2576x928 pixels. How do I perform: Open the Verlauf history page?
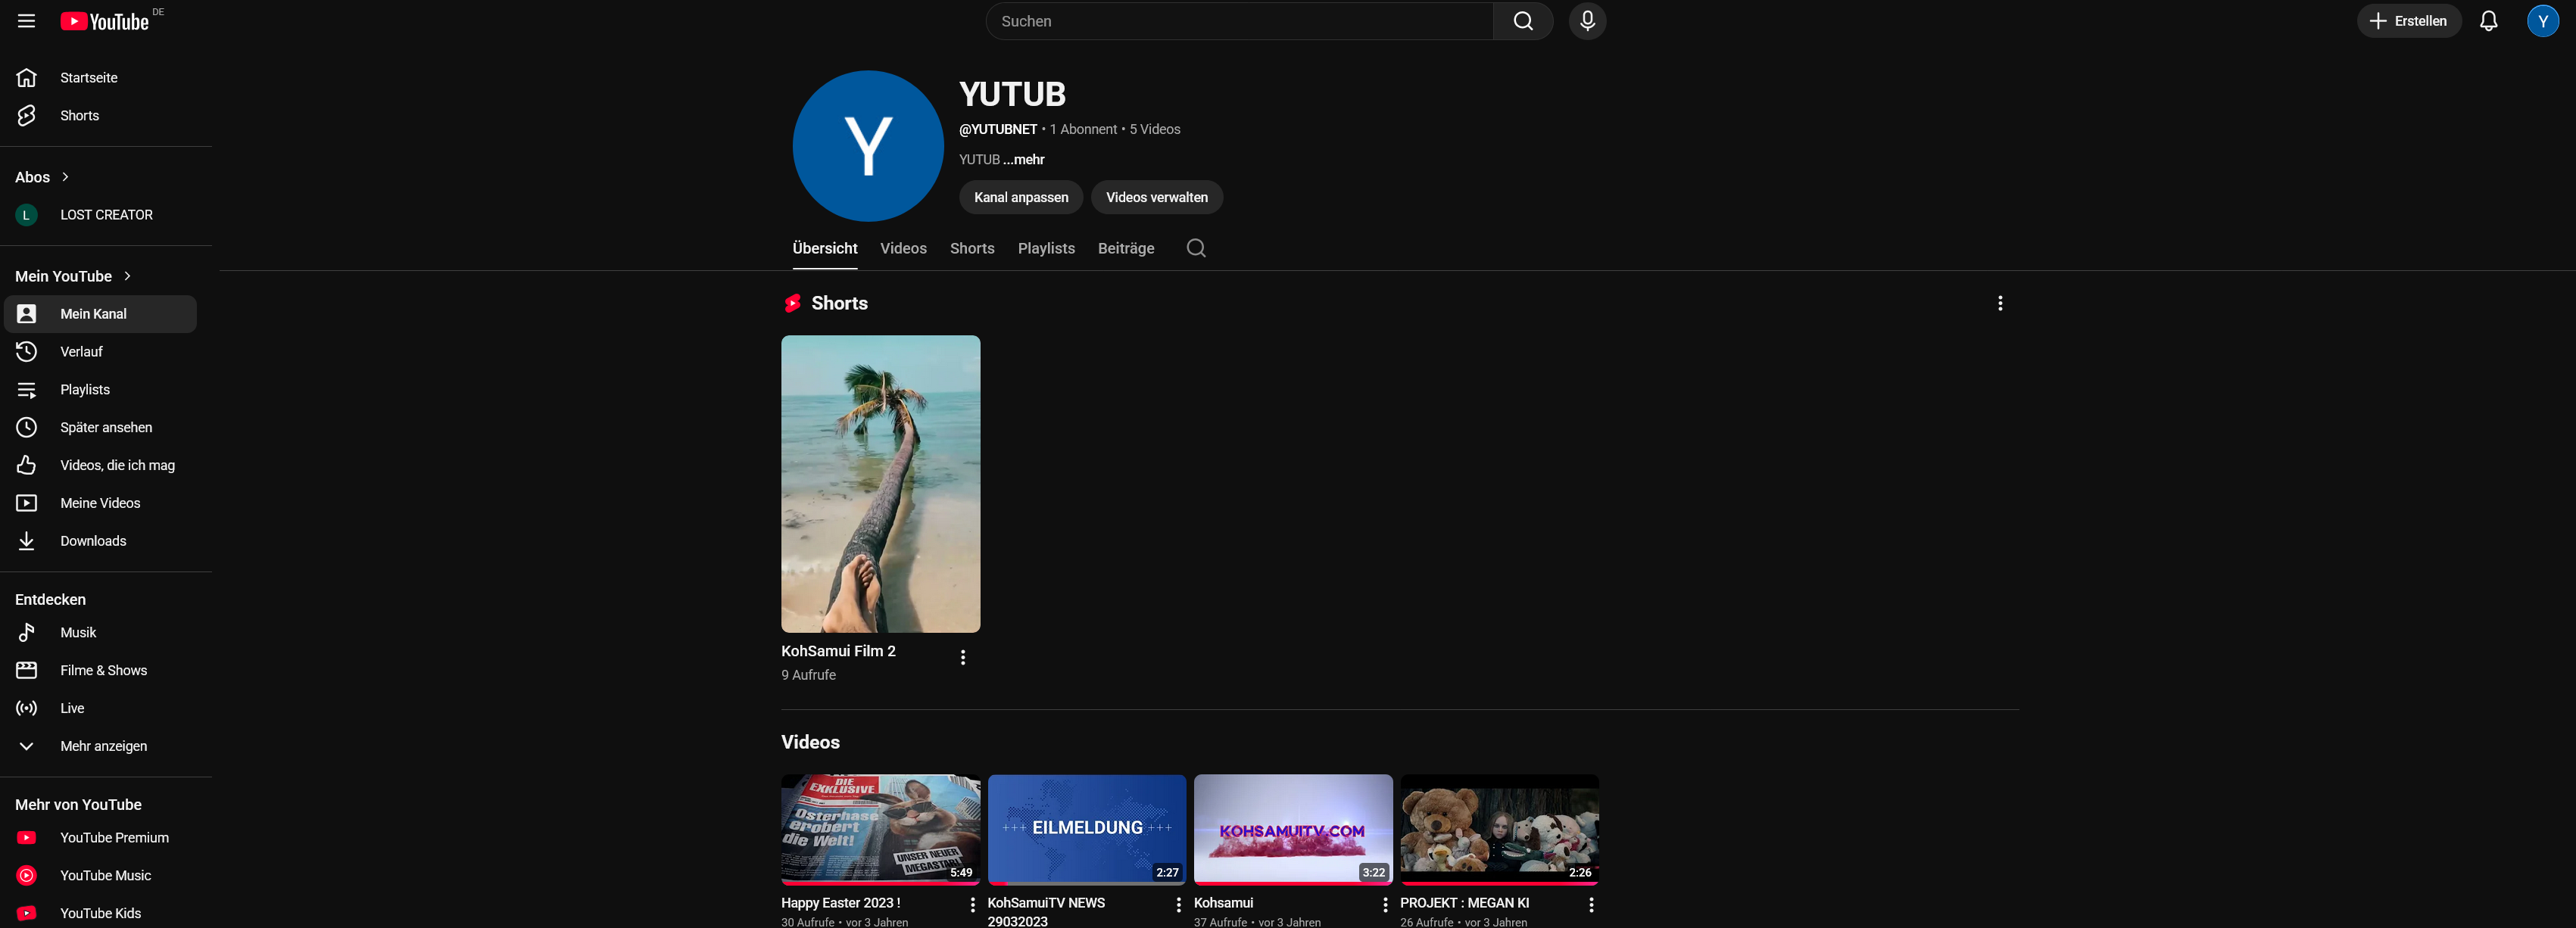coord(100,352)
